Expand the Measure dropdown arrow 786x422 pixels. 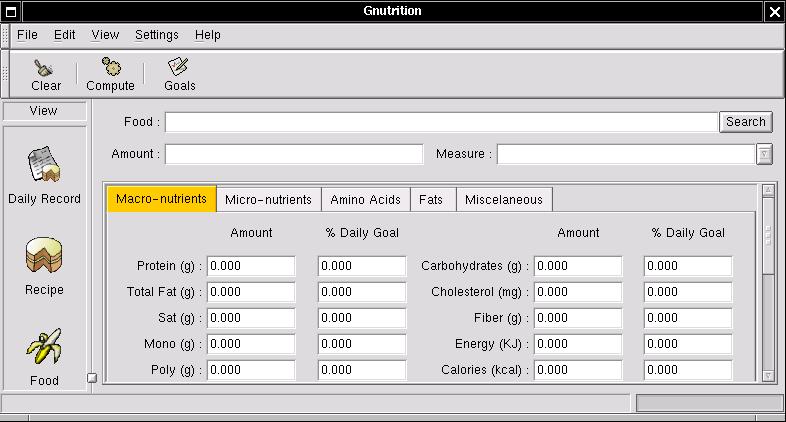764,154
